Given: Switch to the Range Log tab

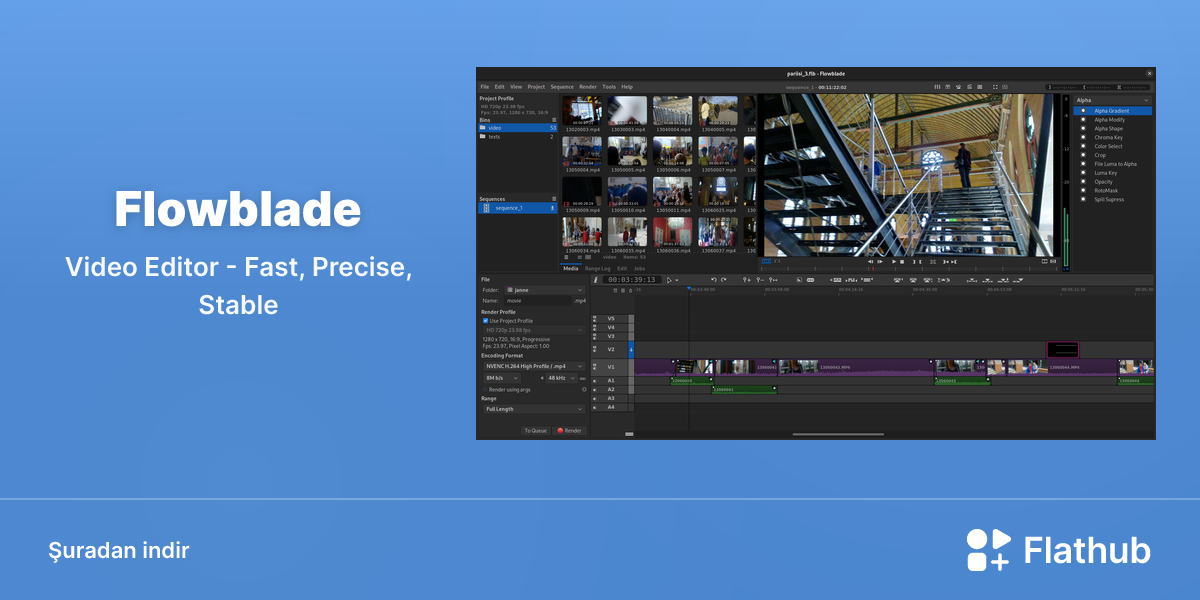Looking at the screenshot, I should (598, 269).
